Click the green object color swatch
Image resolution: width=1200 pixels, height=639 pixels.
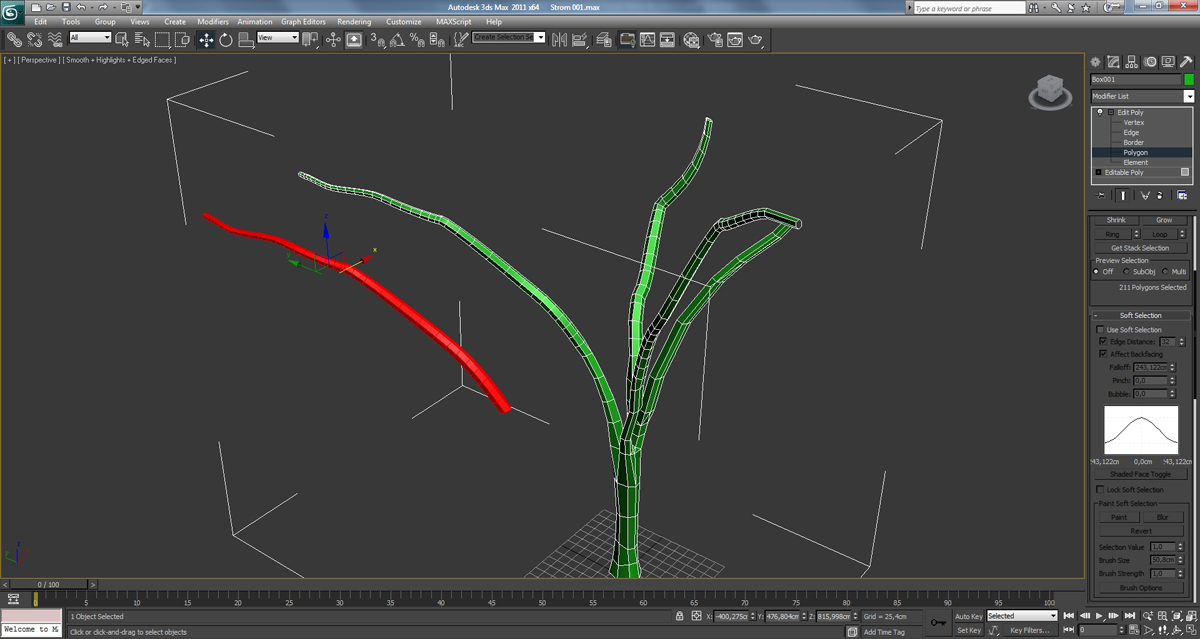1189,79
